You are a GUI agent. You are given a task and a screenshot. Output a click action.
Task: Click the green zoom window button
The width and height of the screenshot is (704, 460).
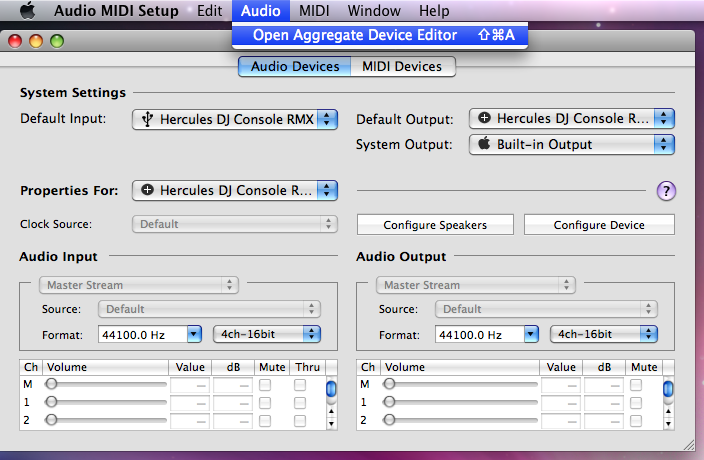[57, 41]
